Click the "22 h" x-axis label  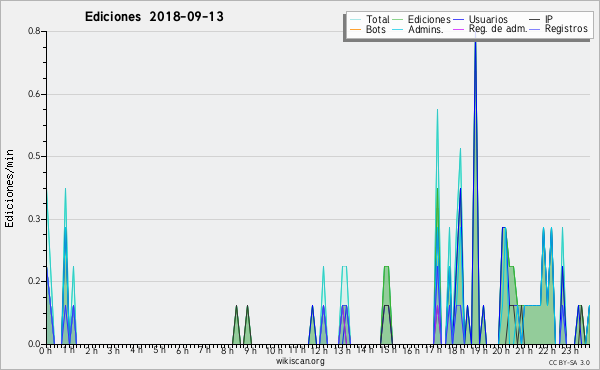pos(546,350)
